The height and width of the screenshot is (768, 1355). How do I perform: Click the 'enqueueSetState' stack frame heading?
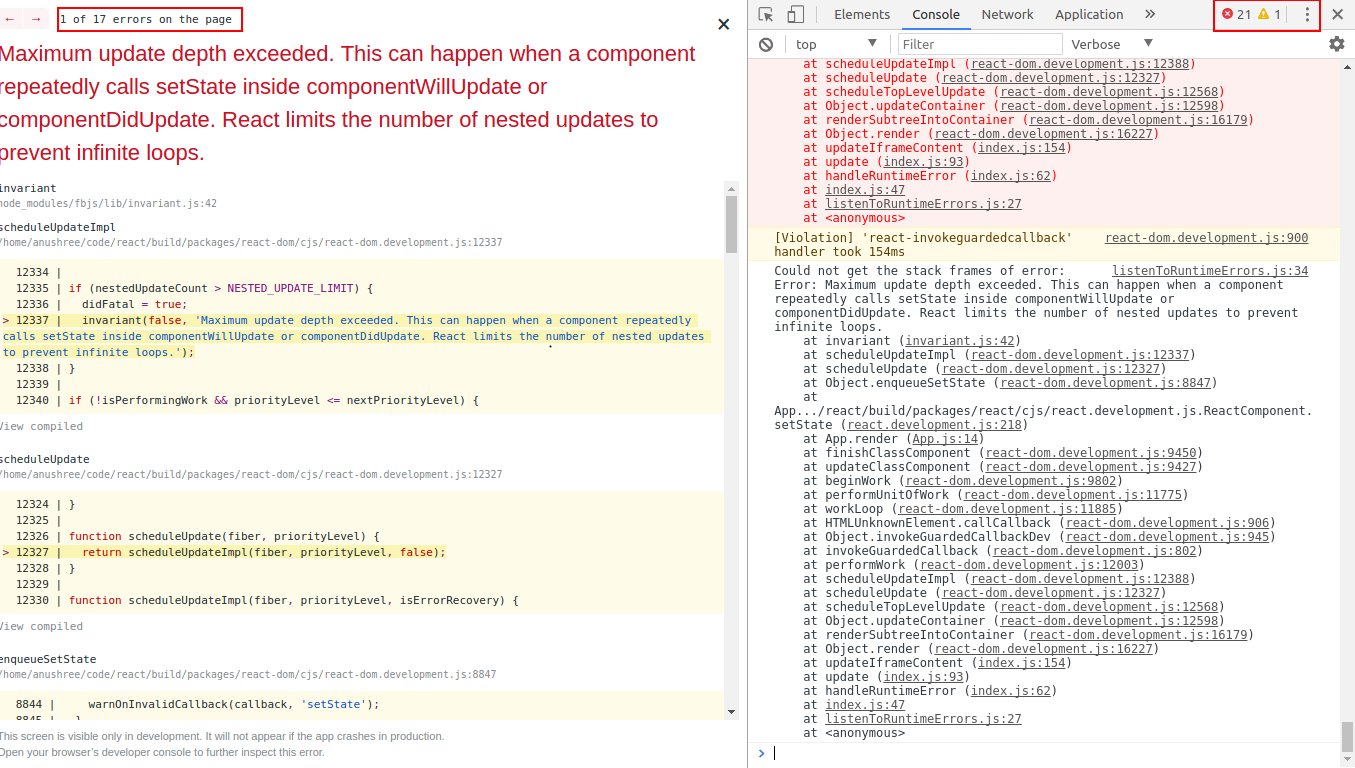(x=47, y=659)
